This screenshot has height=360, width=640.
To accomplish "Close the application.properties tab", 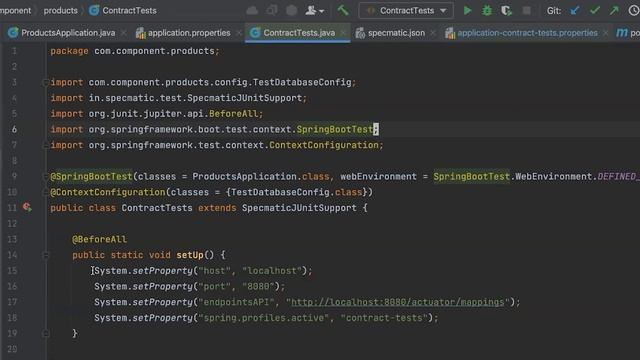I will click(x=239, y=33).
